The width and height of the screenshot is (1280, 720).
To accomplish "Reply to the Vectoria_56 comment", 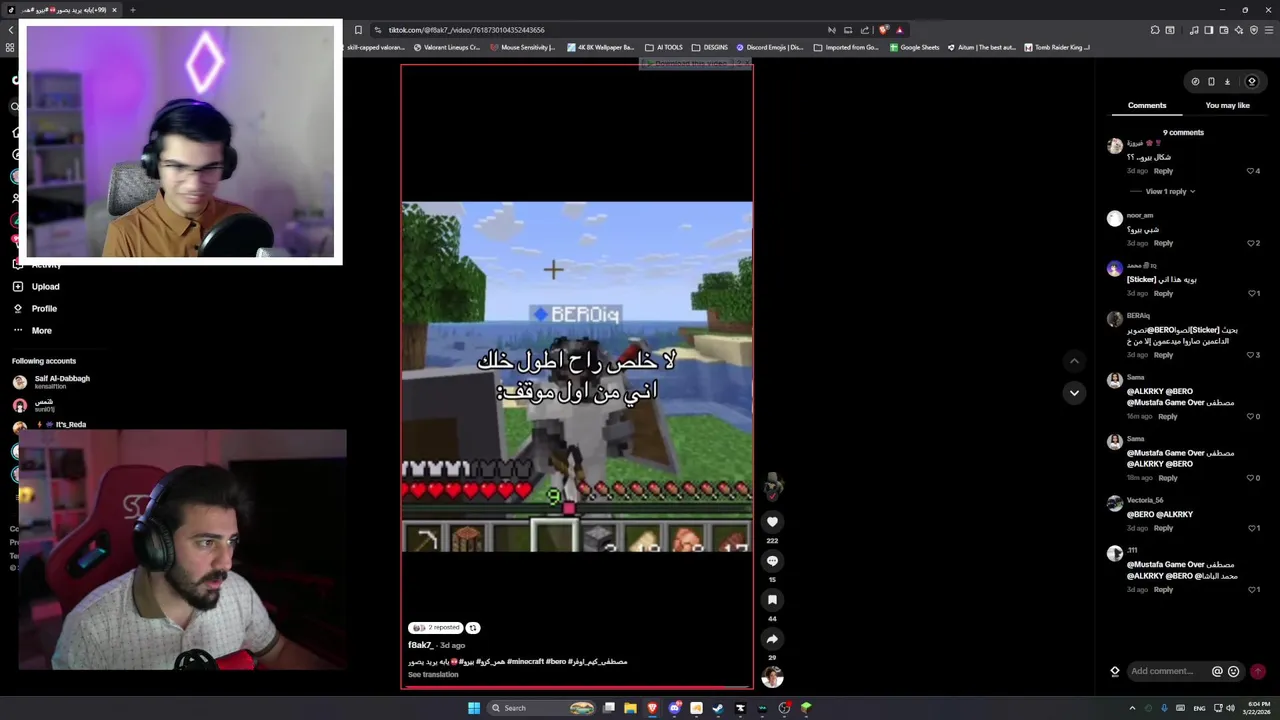I will [x=1163, y=528].
